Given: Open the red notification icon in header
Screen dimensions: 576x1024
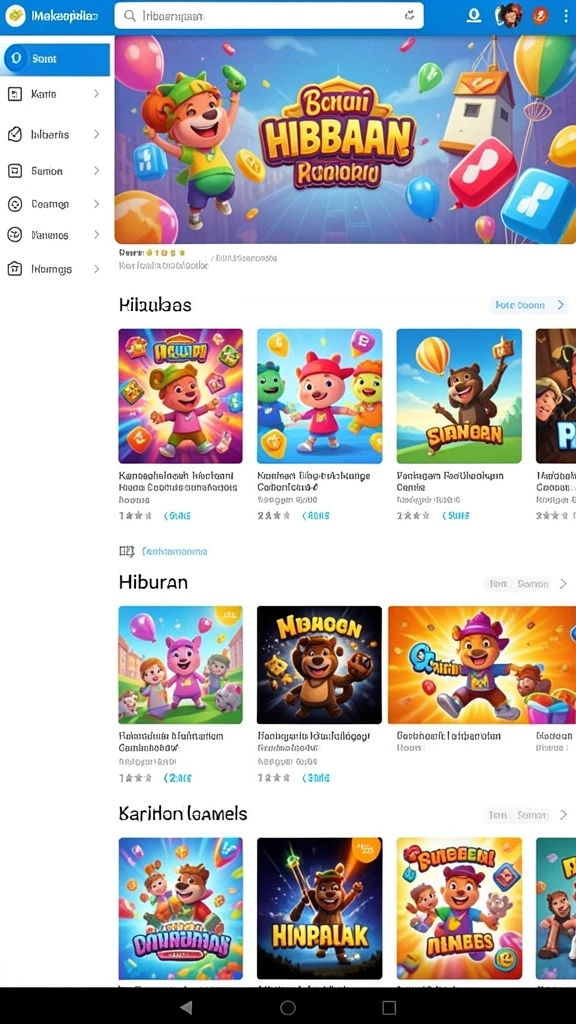Looking at the screenshot, I should 540,16.
